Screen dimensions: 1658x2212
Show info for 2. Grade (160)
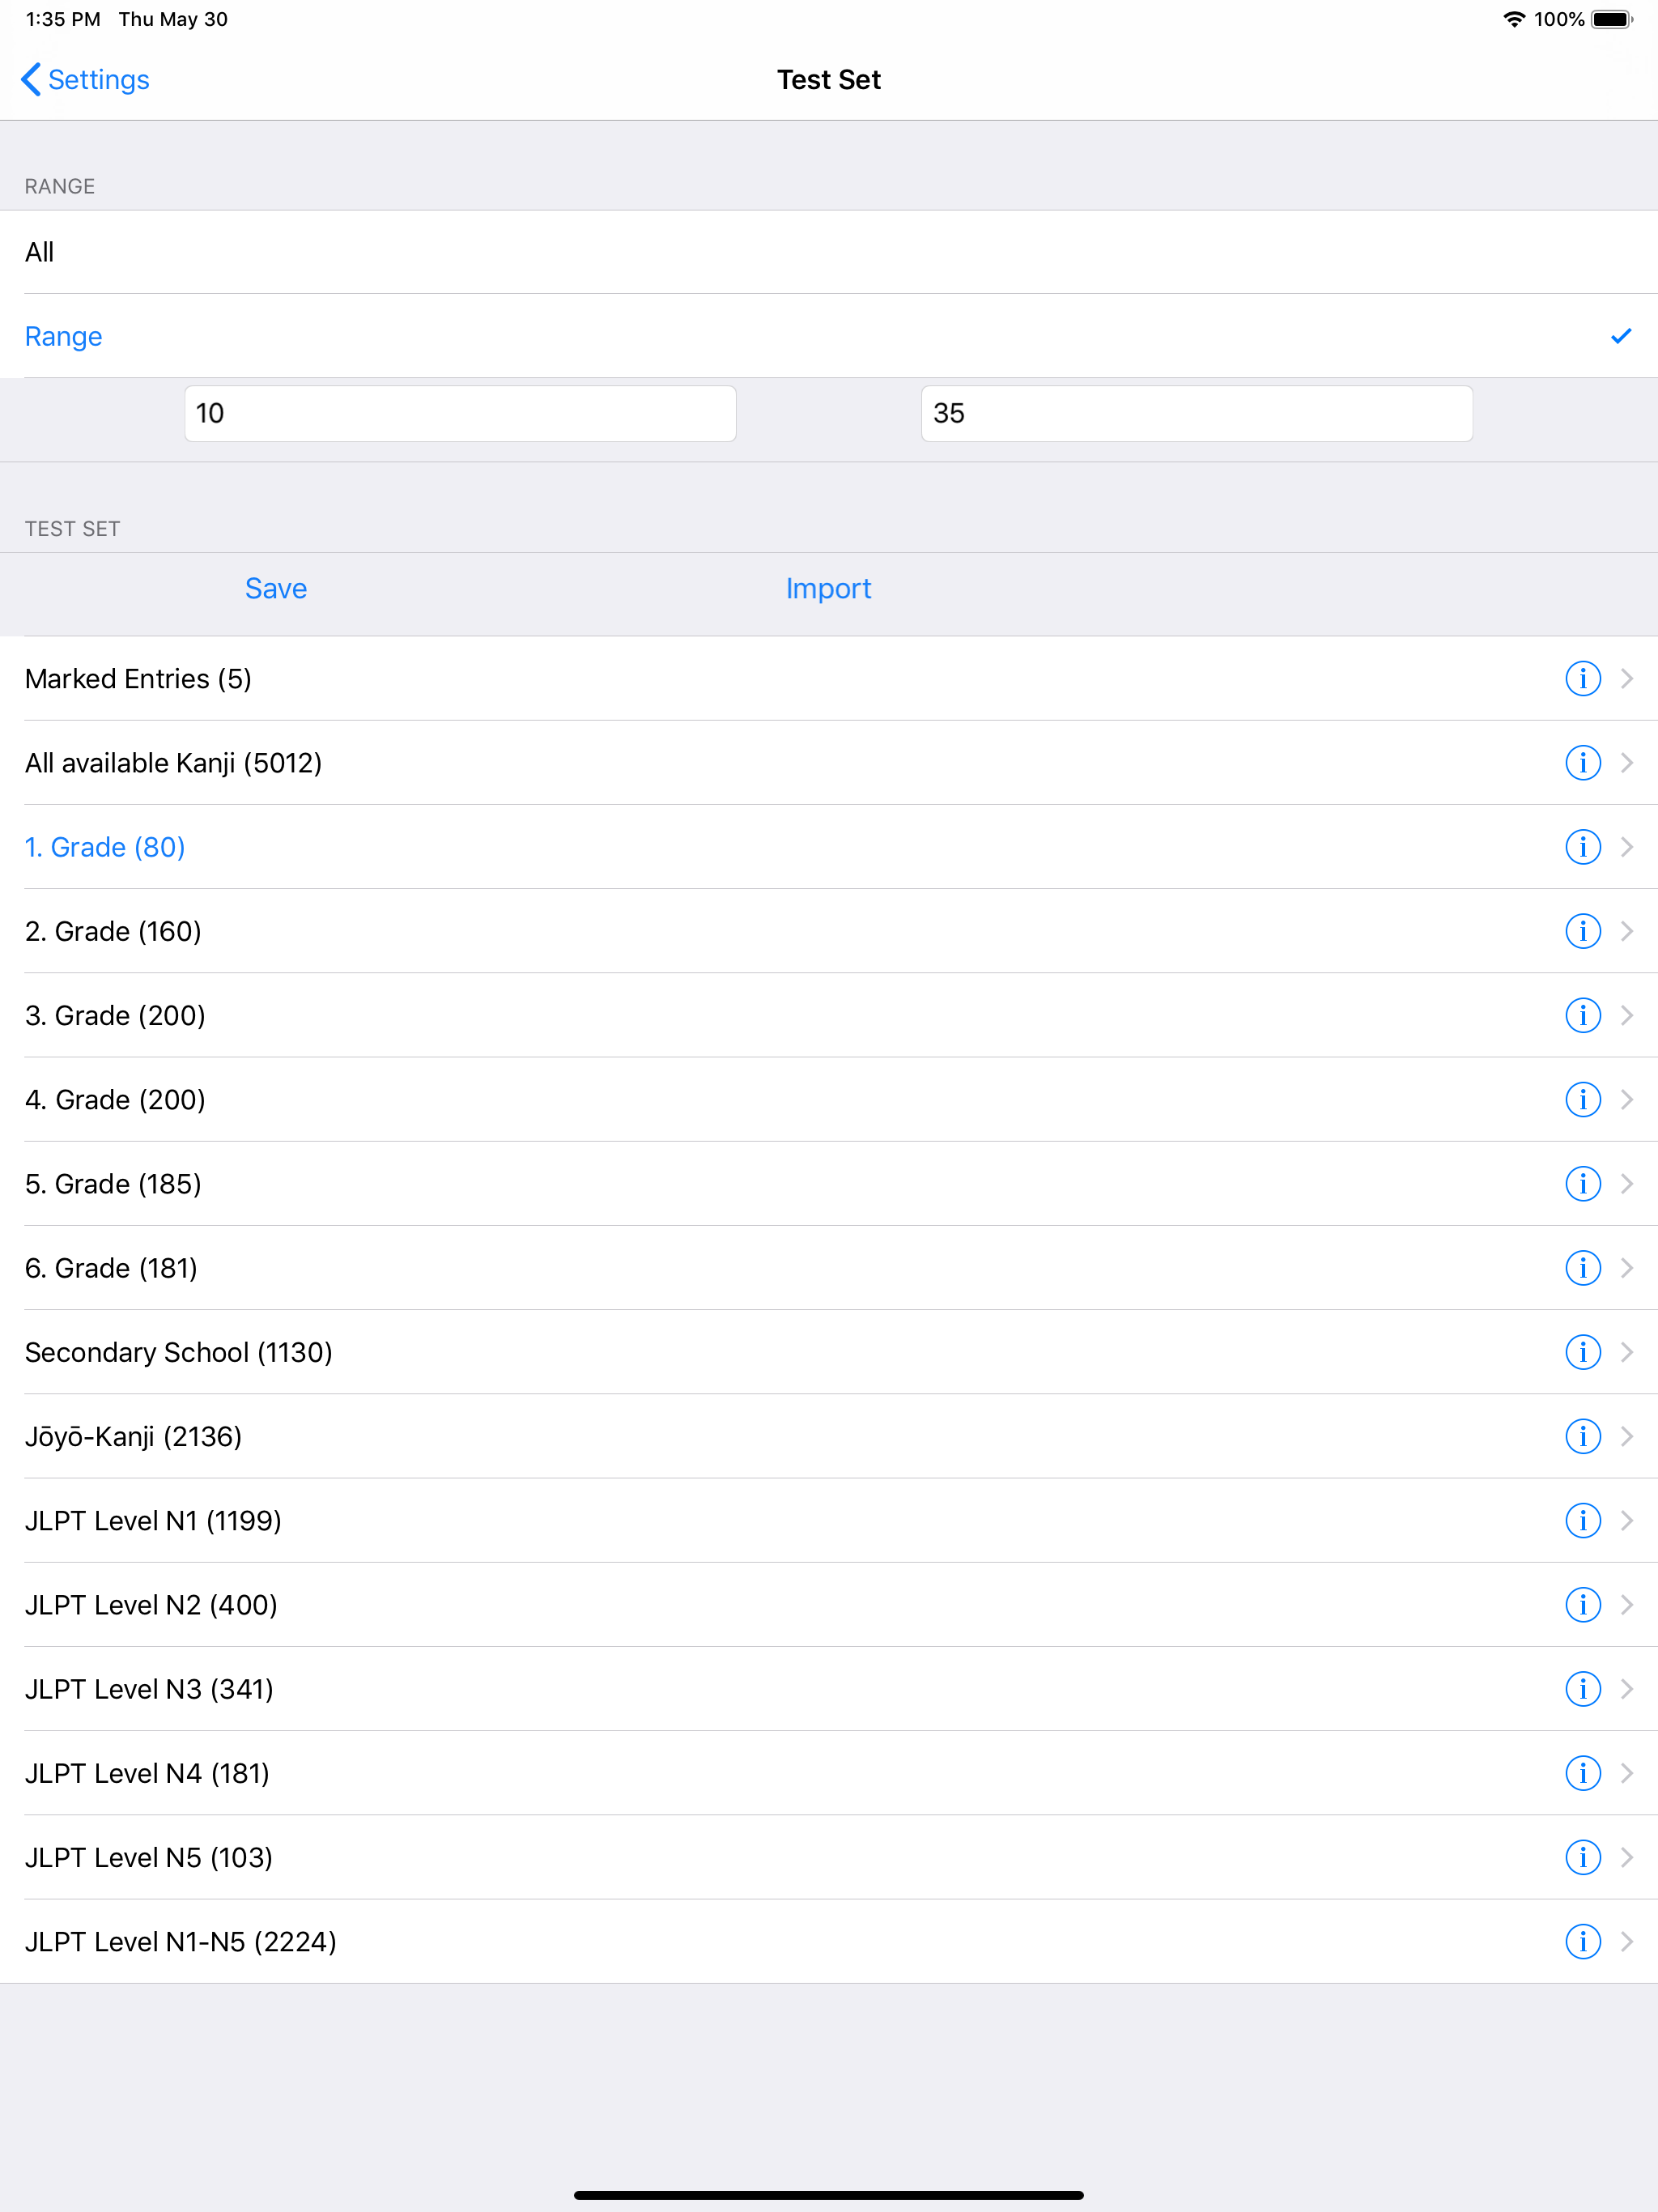pyautogui.click(x=1582, y=930)
